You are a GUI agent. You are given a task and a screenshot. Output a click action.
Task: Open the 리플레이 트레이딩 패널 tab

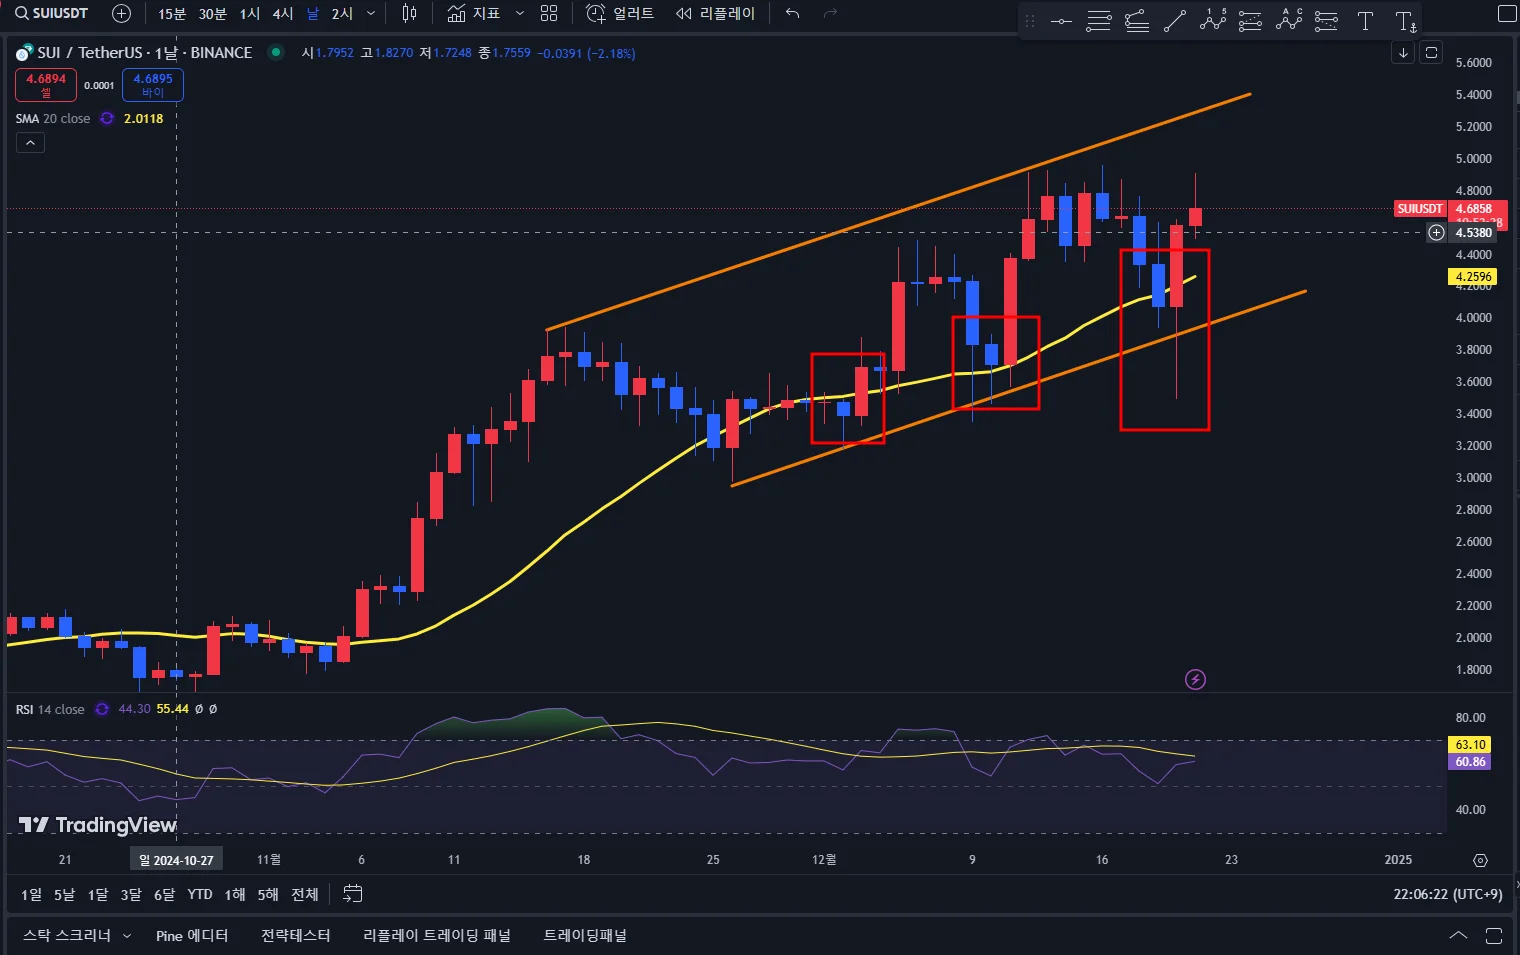[x=437, y=935]
